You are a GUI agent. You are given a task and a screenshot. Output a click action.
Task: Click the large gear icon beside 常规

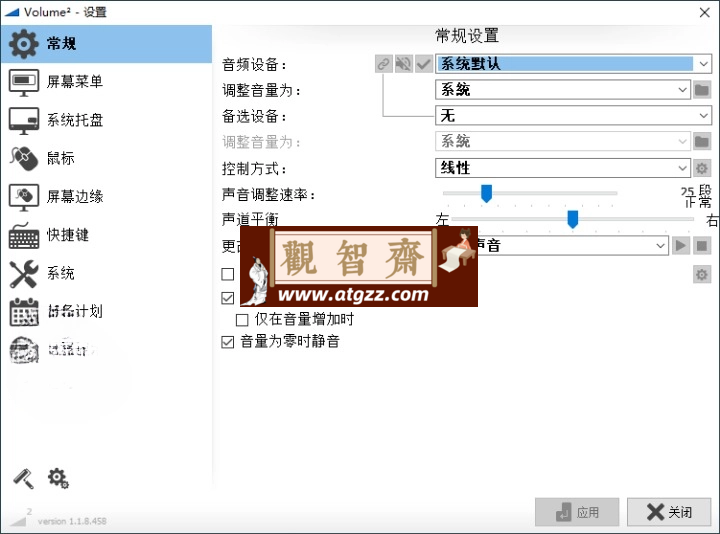23,44
